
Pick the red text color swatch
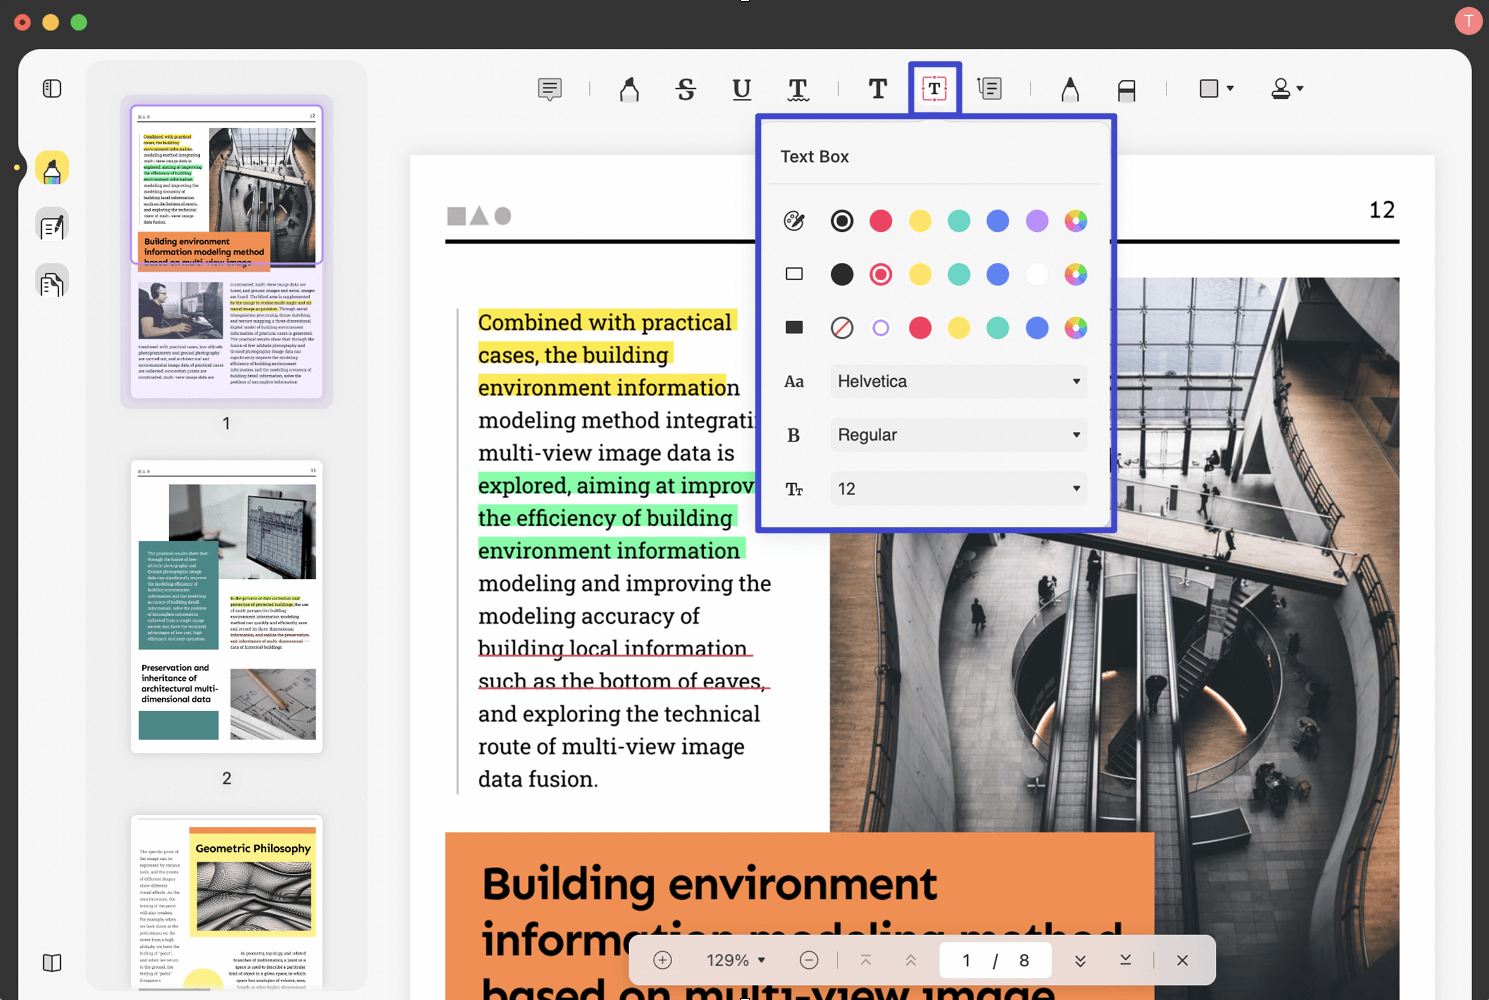click(x=881, y=221)
